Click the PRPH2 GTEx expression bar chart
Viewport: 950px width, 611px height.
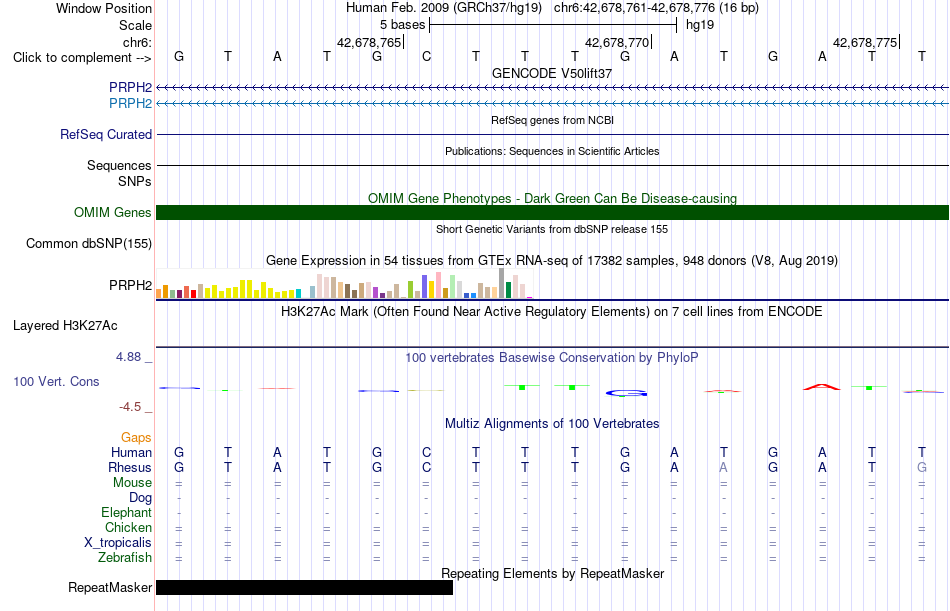pos(344,284)
